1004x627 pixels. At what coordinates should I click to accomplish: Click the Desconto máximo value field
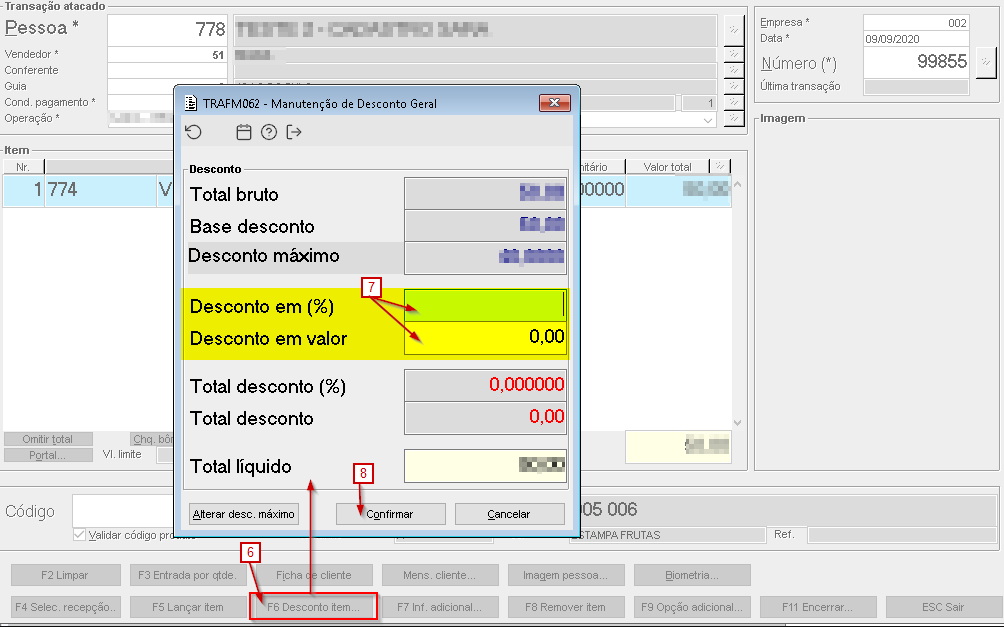pos(485,257)
